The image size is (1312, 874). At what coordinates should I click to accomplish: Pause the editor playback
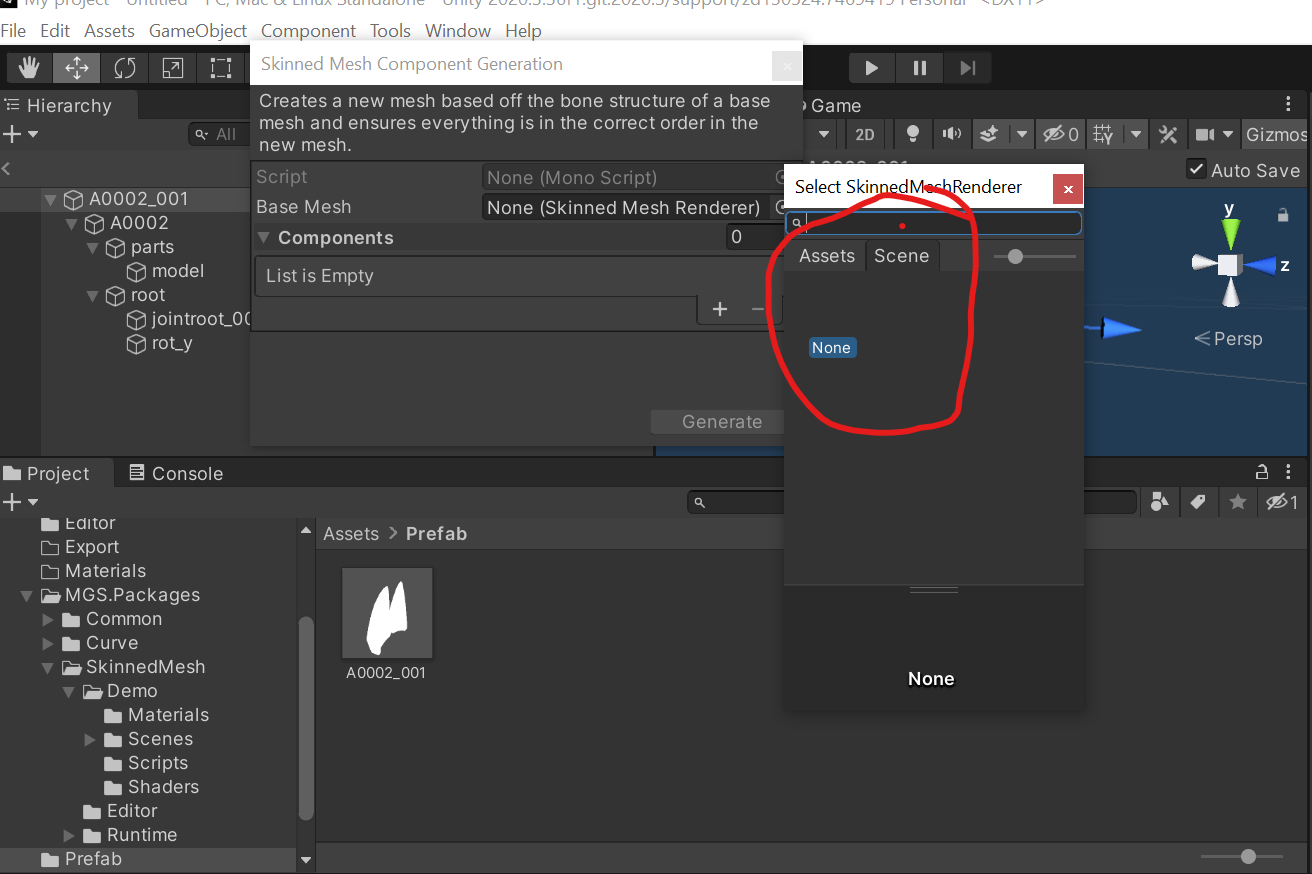pyautogui.click(x=920, y=68)
